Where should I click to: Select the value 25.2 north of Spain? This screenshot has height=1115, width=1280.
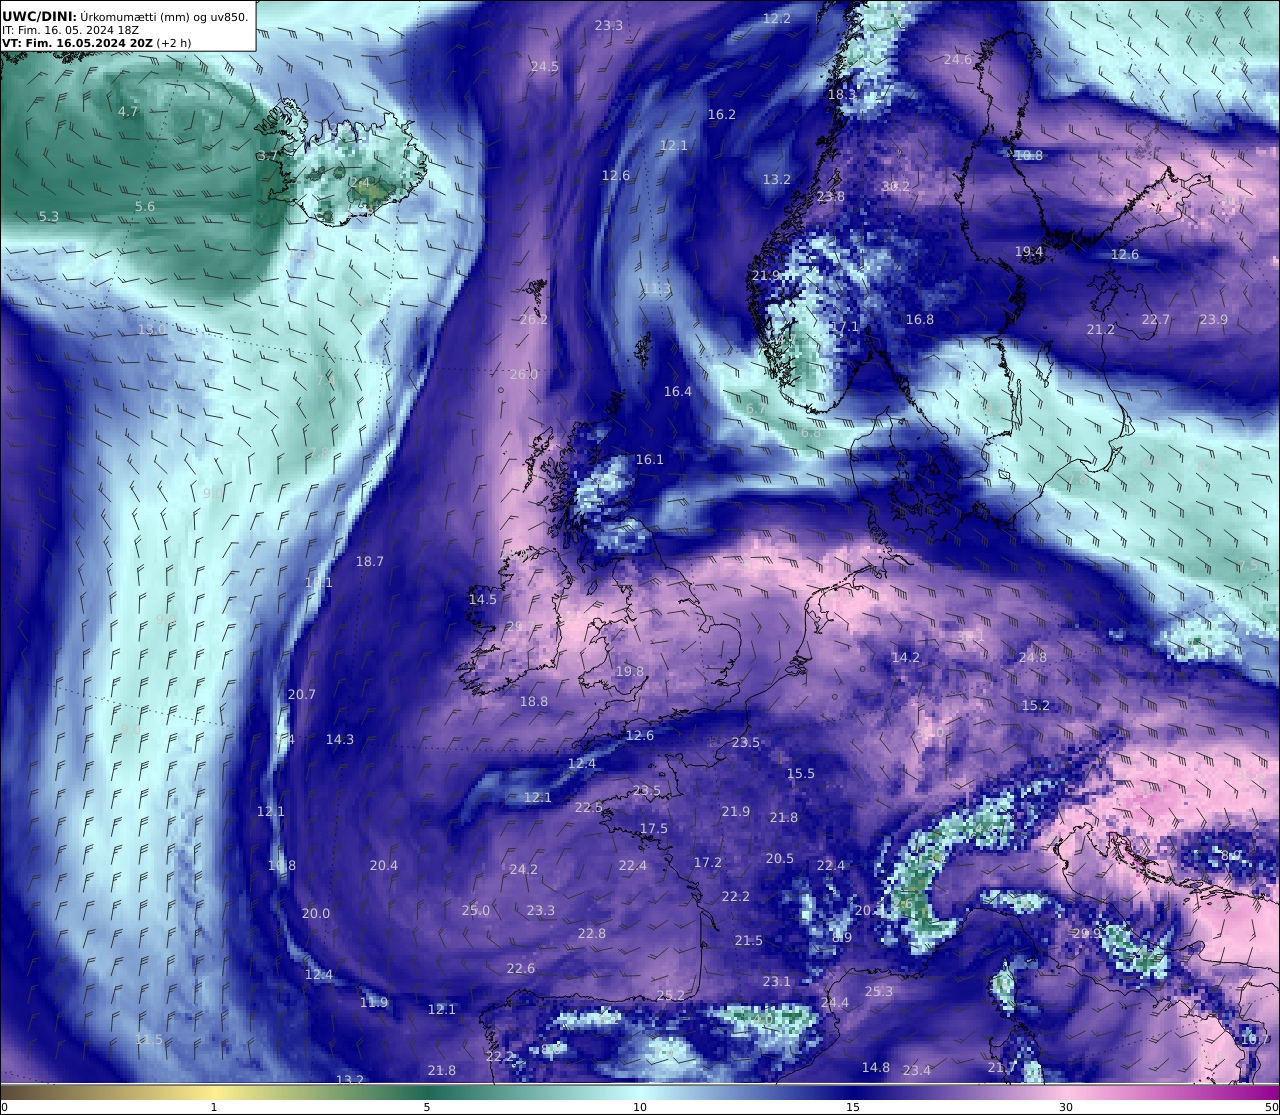click(671, 995)
